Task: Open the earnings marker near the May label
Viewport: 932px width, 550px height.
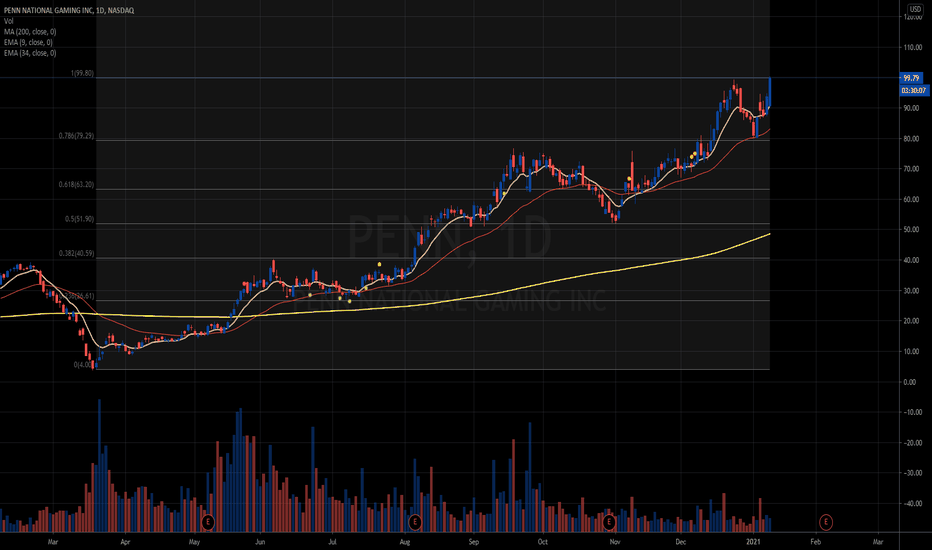Action: pos(207,523)
